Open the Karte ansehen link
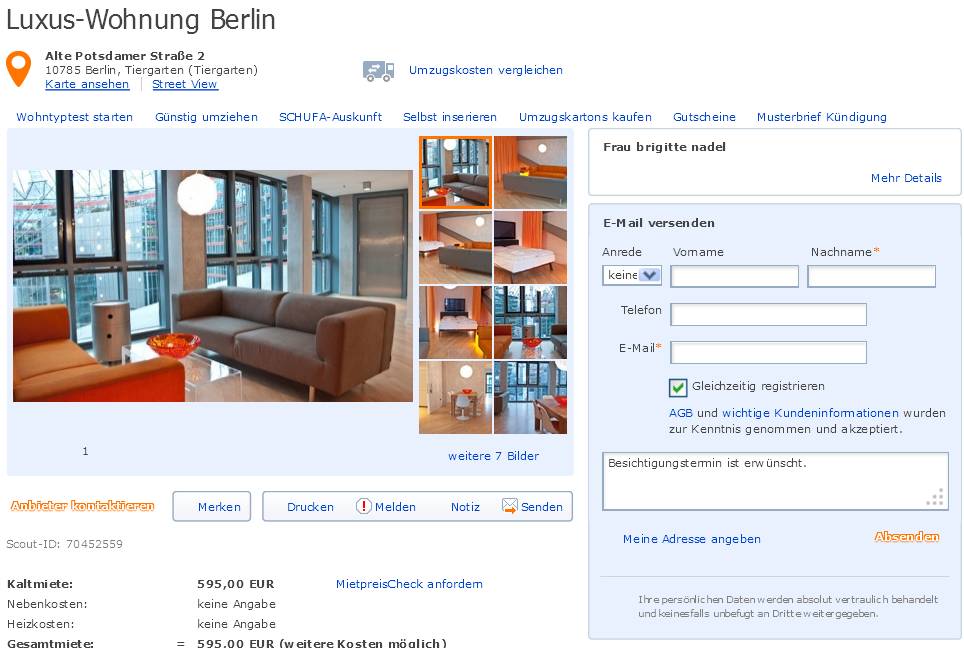964x648 pixels. click(87, 84)
